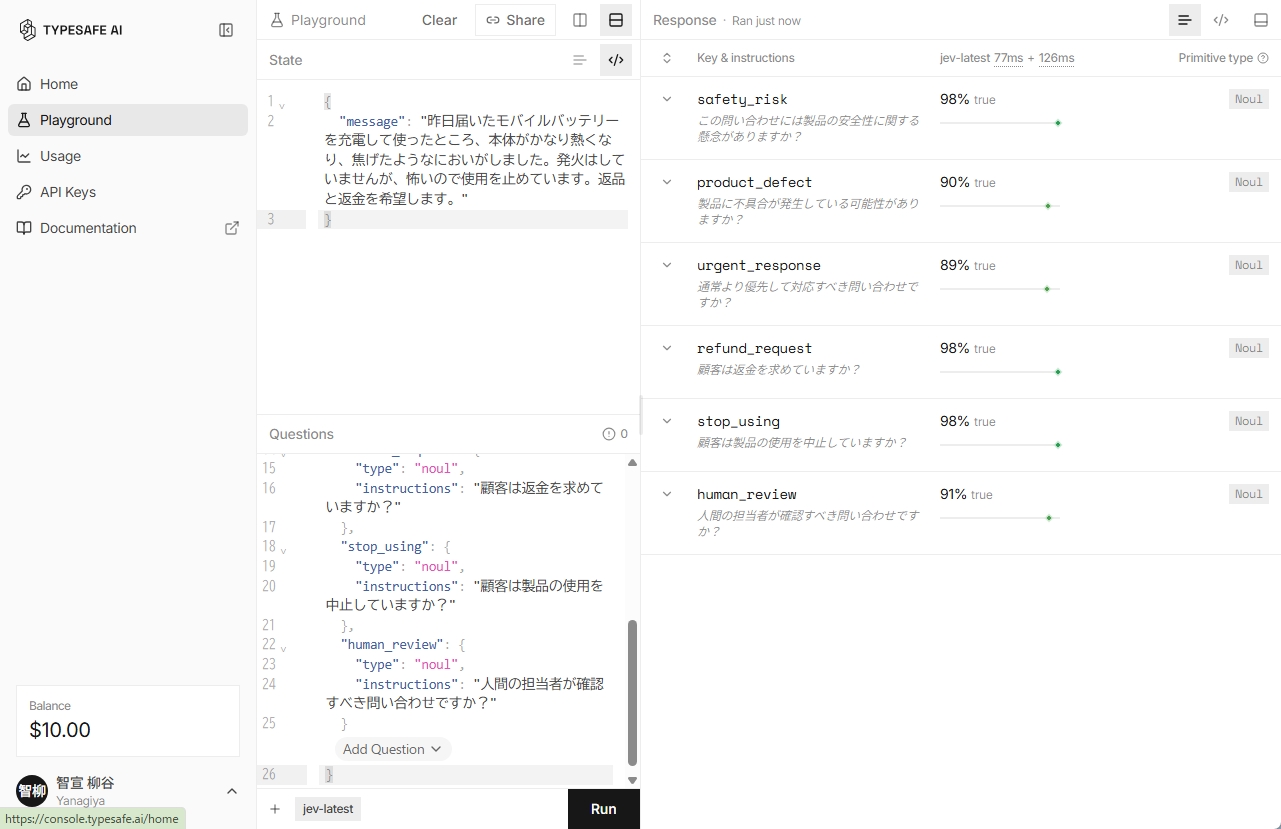Fold the human_review block
Viewport: 1281px width, 829px height.
283,647
